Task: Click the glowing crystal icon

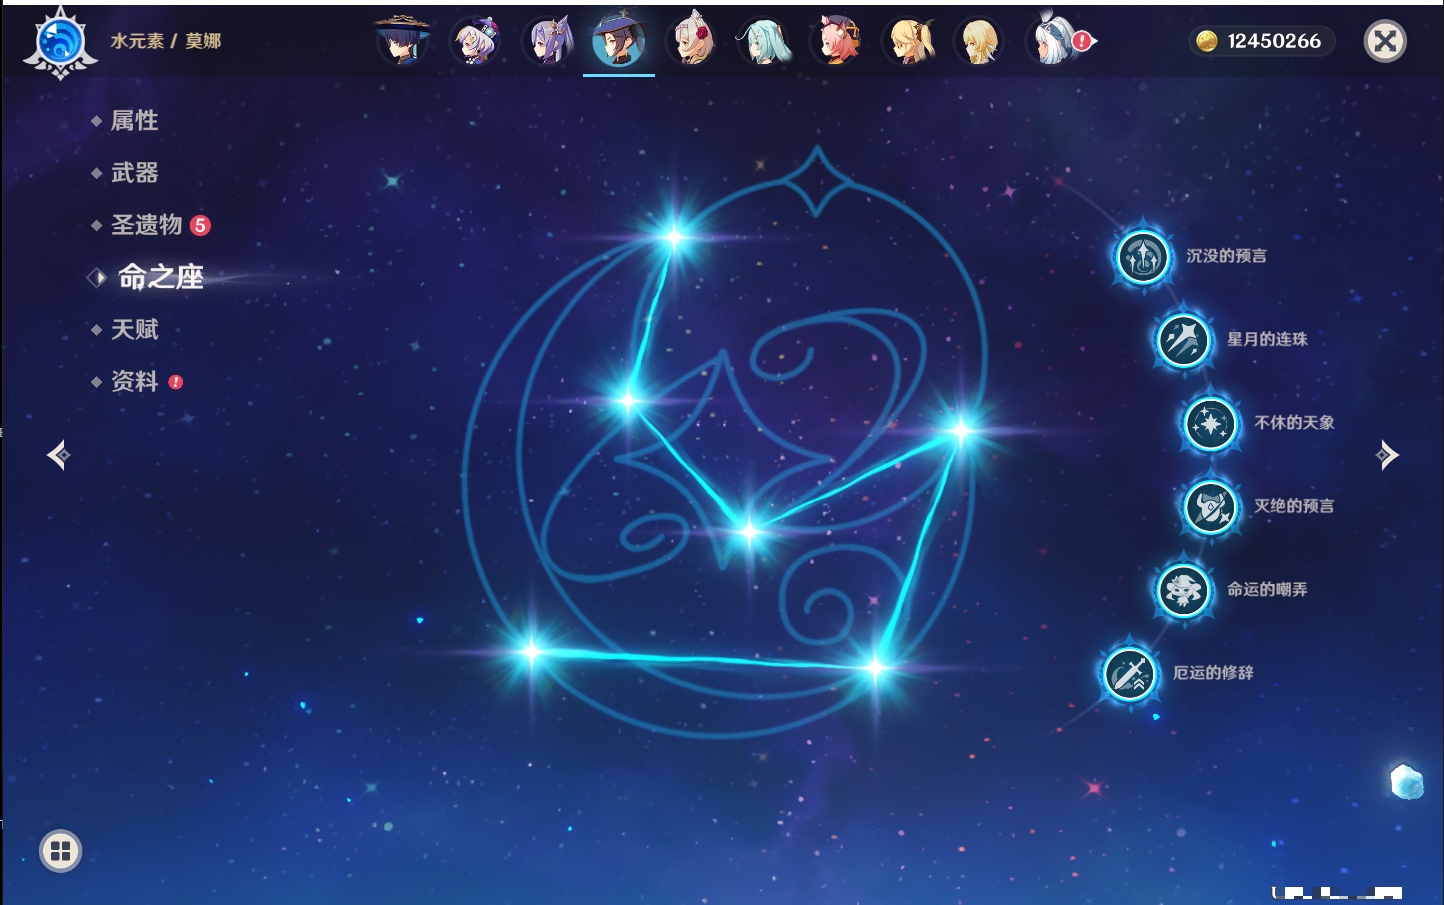Action: (1407, 781)
